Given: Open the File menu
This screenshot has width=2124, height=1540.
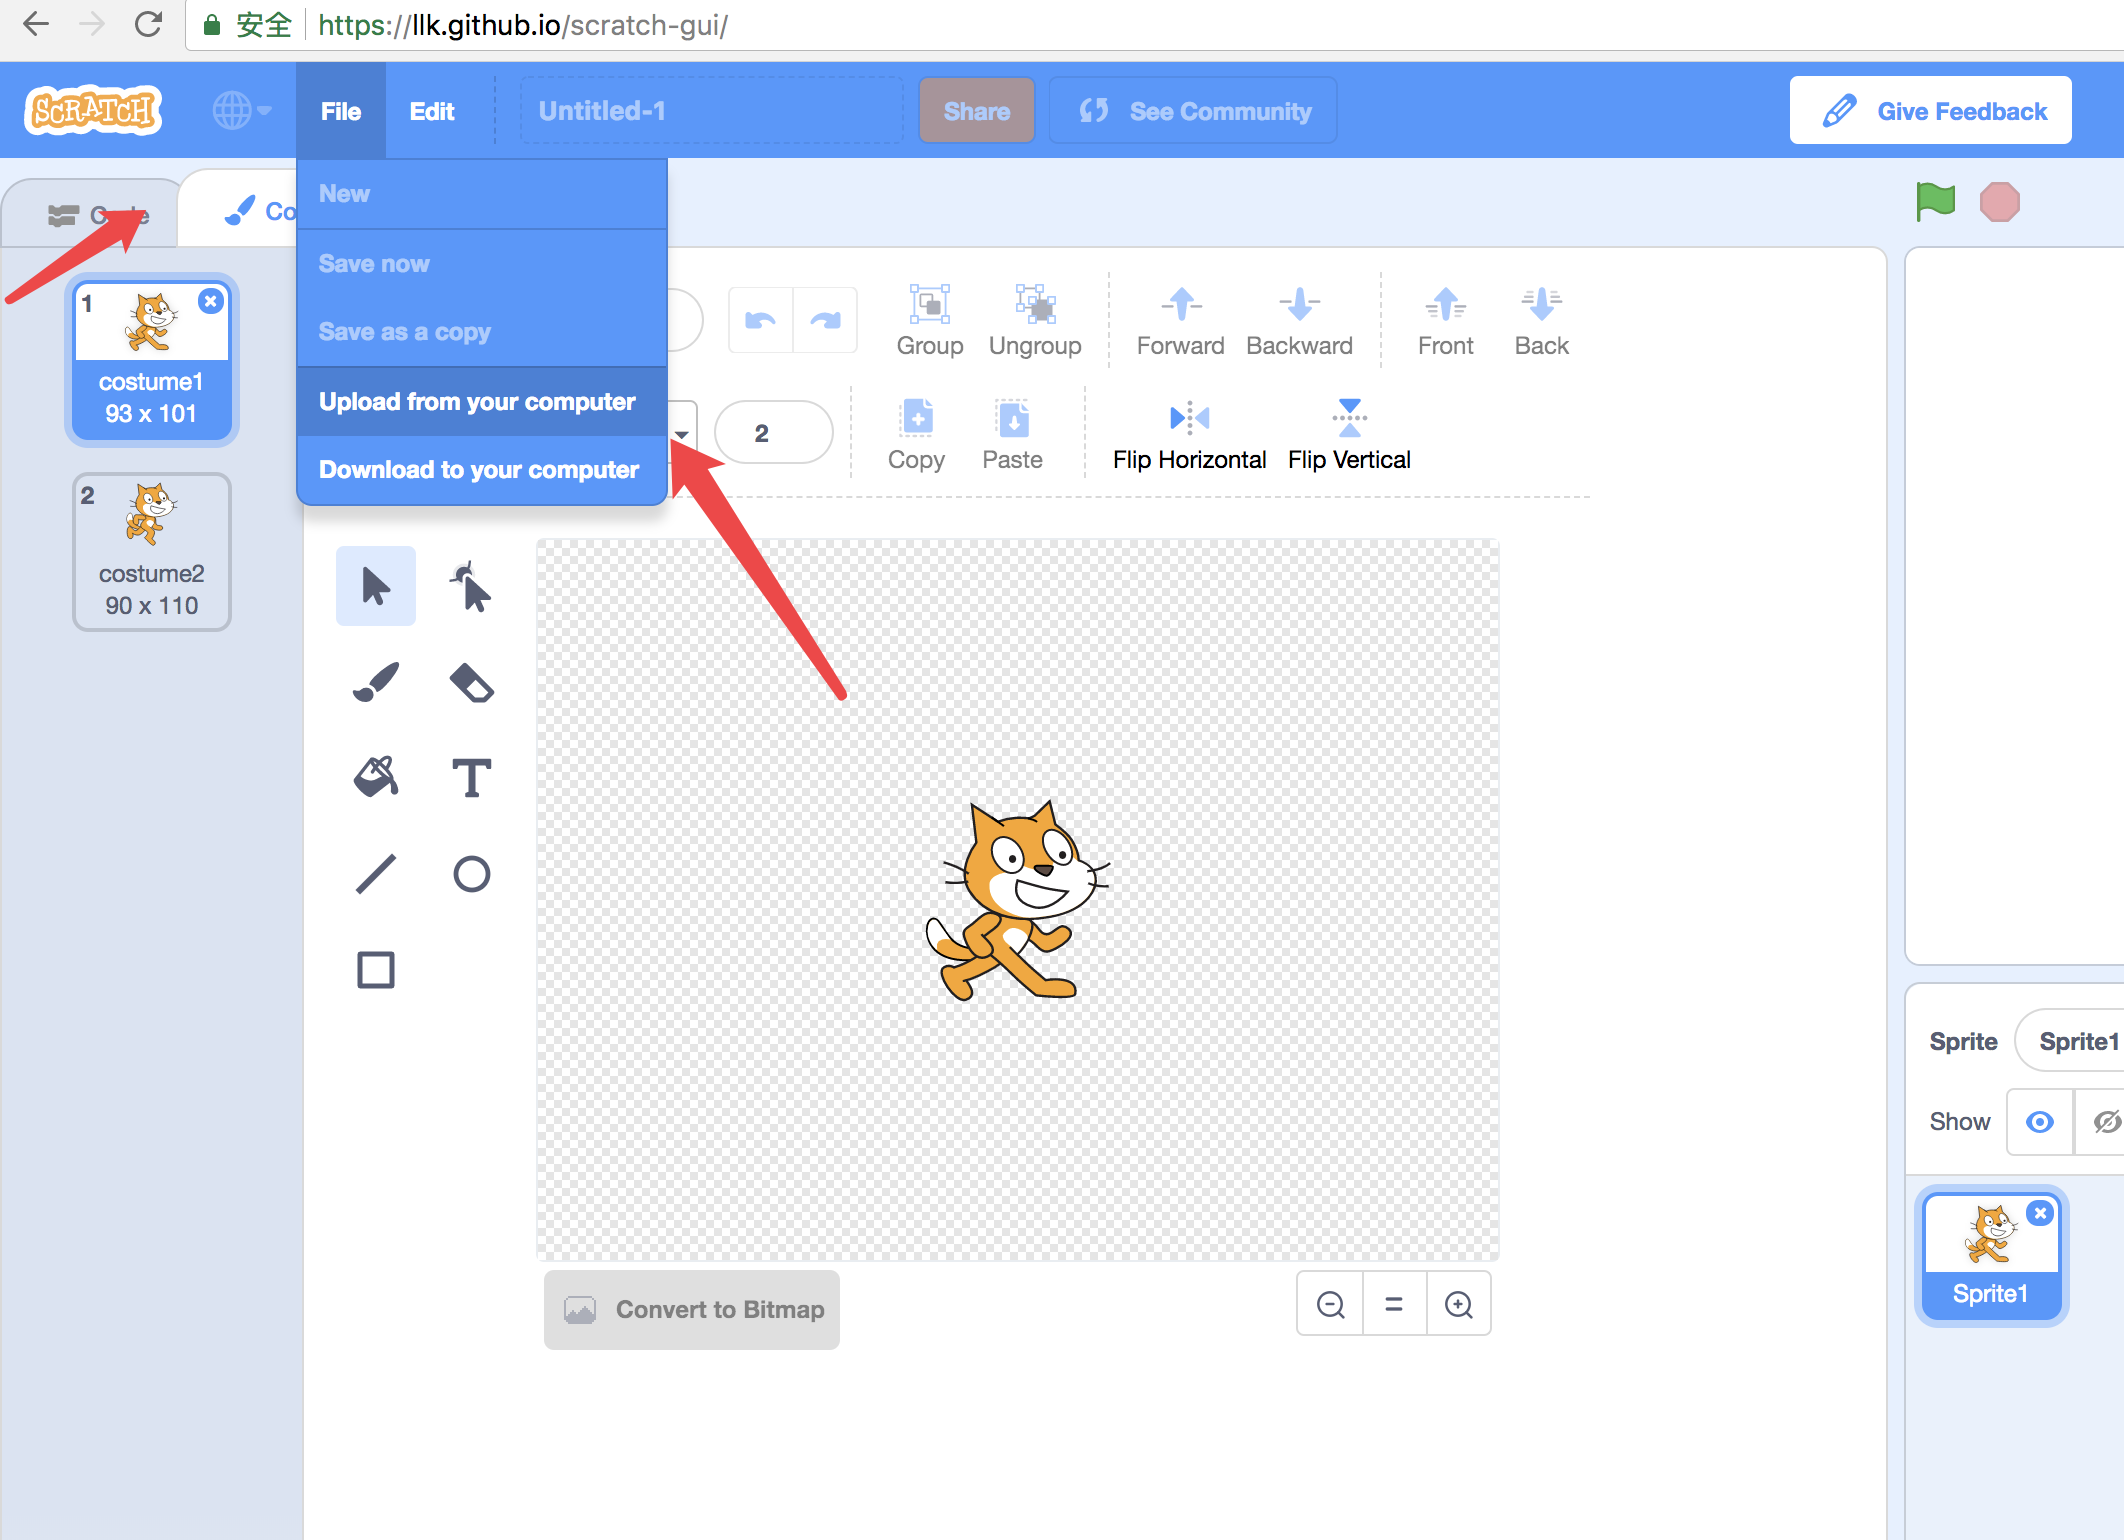Looking at the screenshot, I should [341, 111].
